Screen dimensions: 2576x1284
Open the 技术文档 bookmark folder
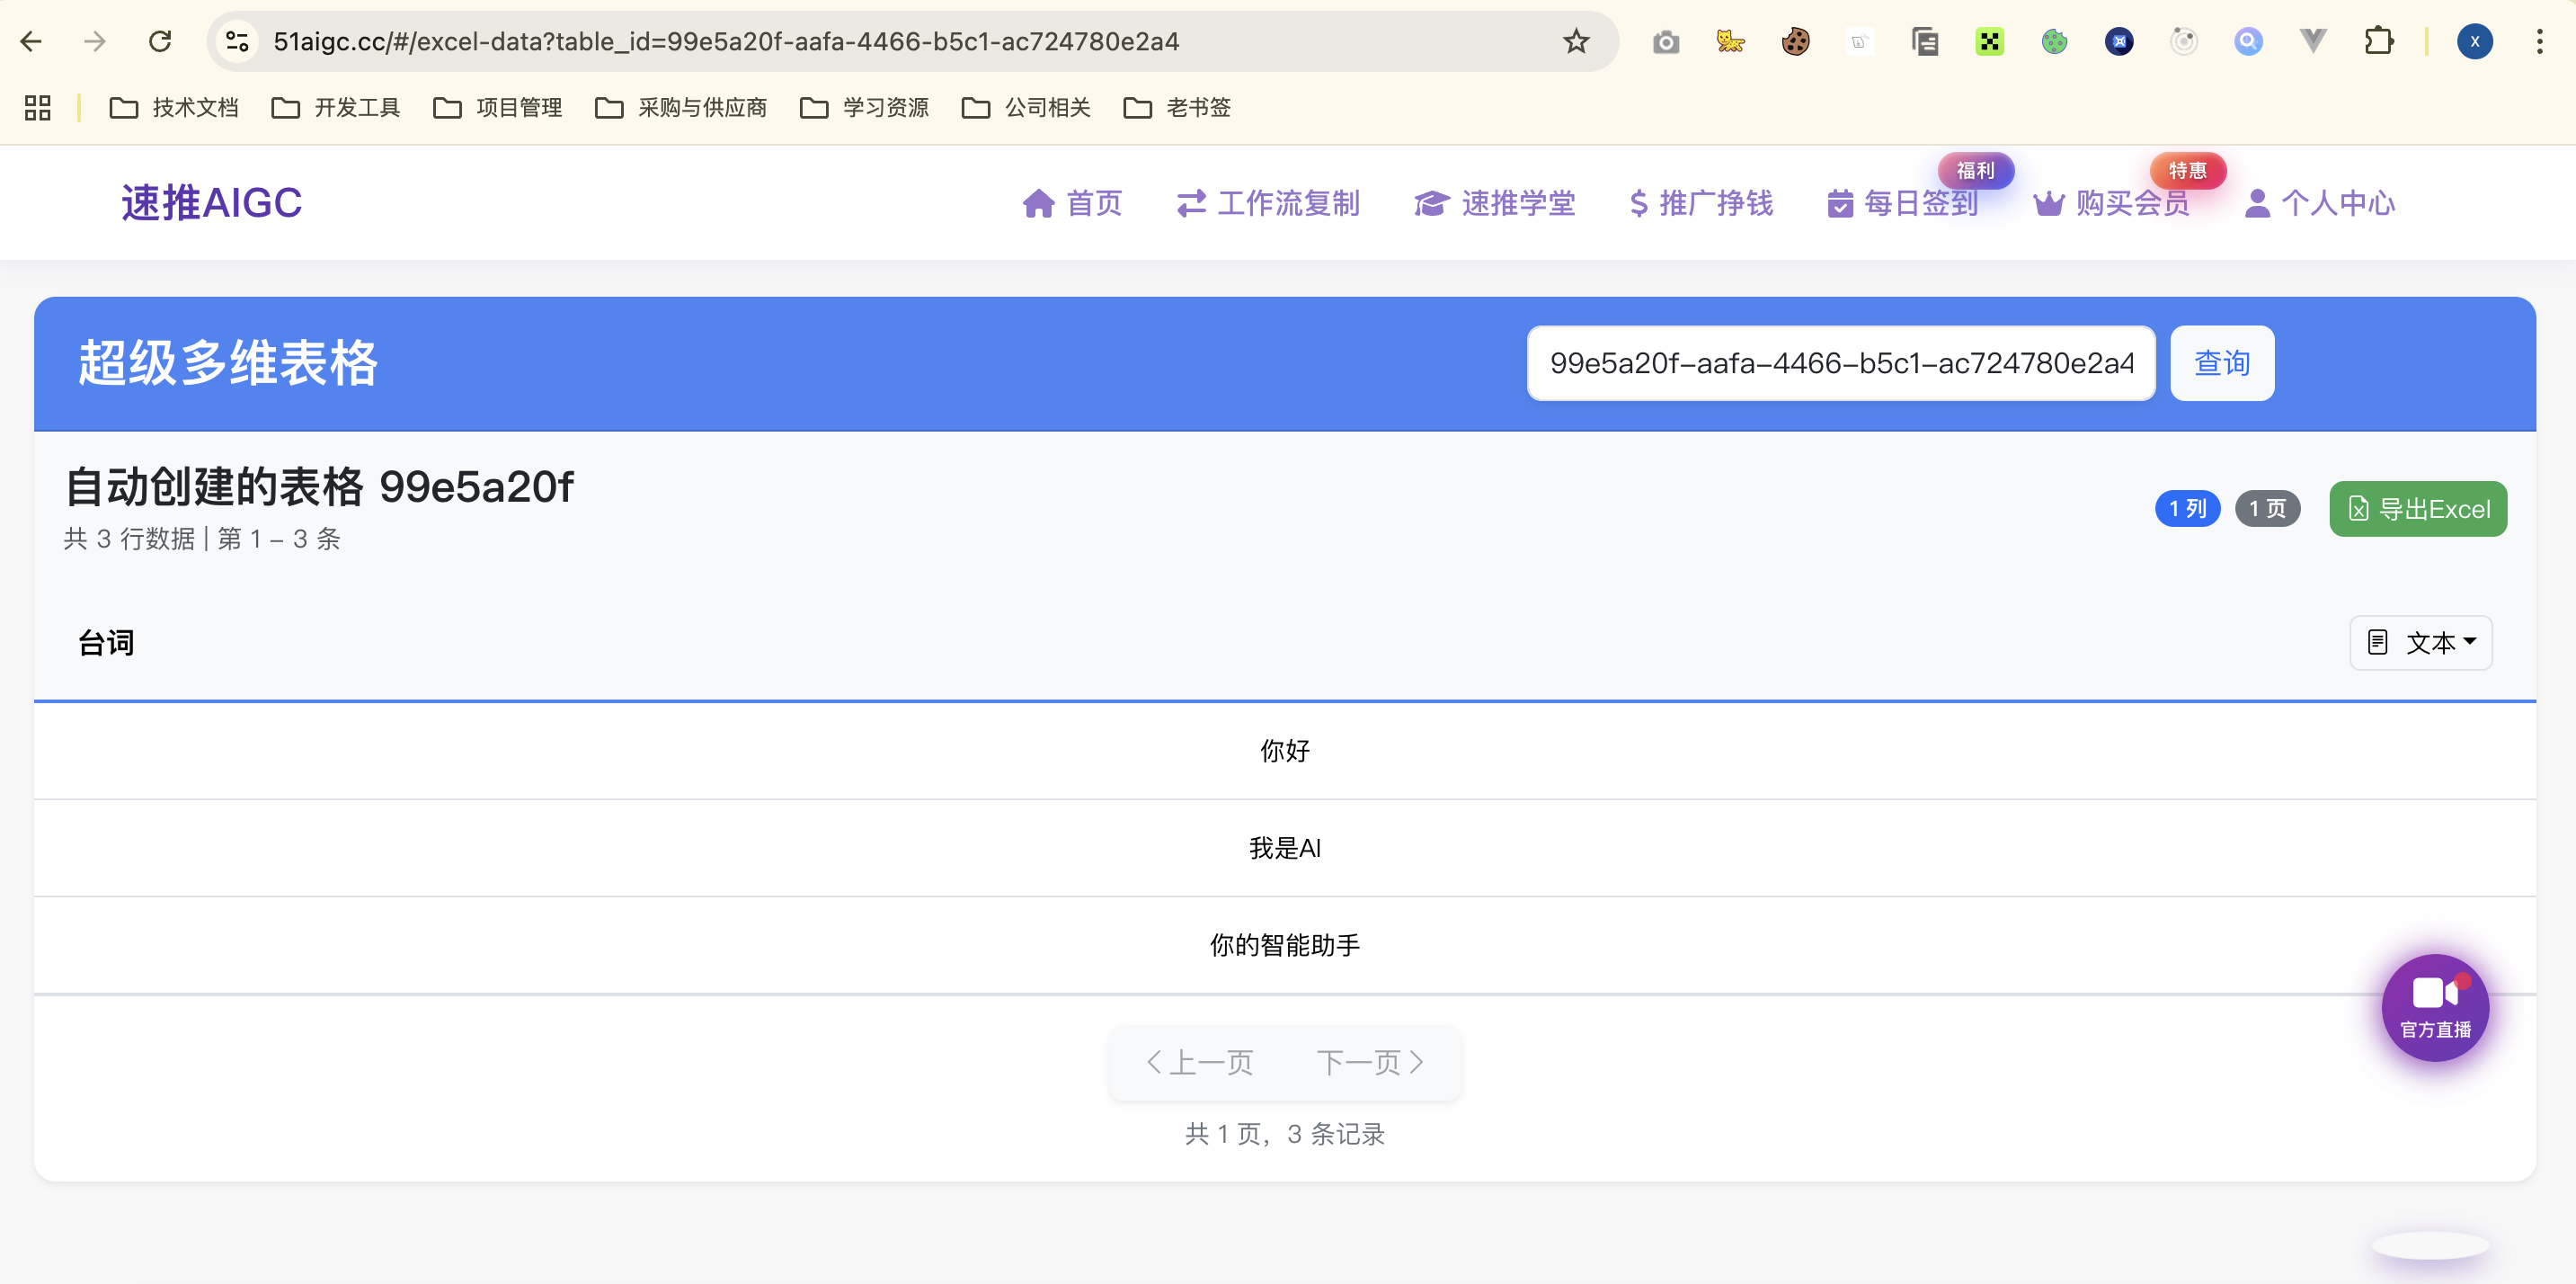(x=174, y=107)
